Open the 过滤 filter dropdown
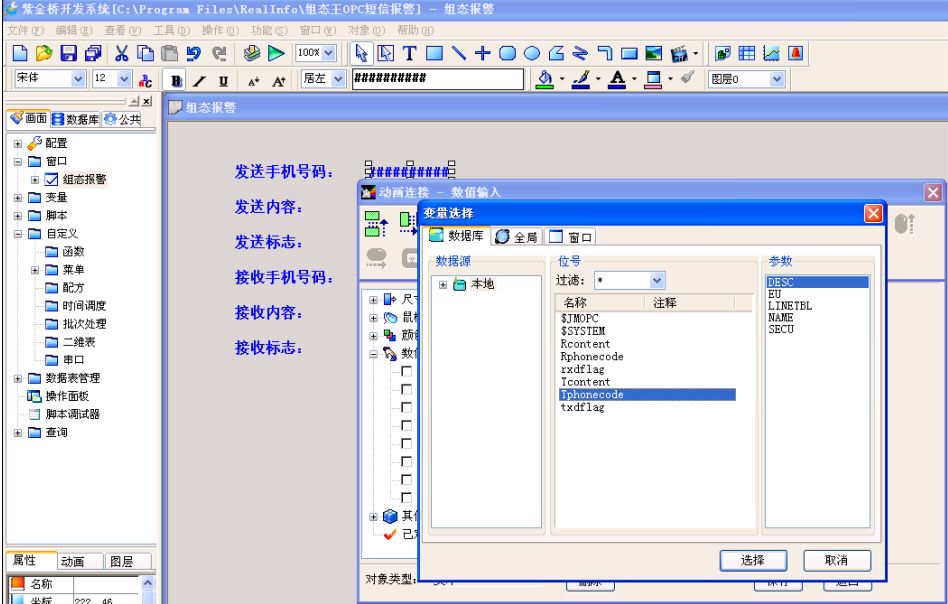The image size is (948, 604). (x=657, y=281)
